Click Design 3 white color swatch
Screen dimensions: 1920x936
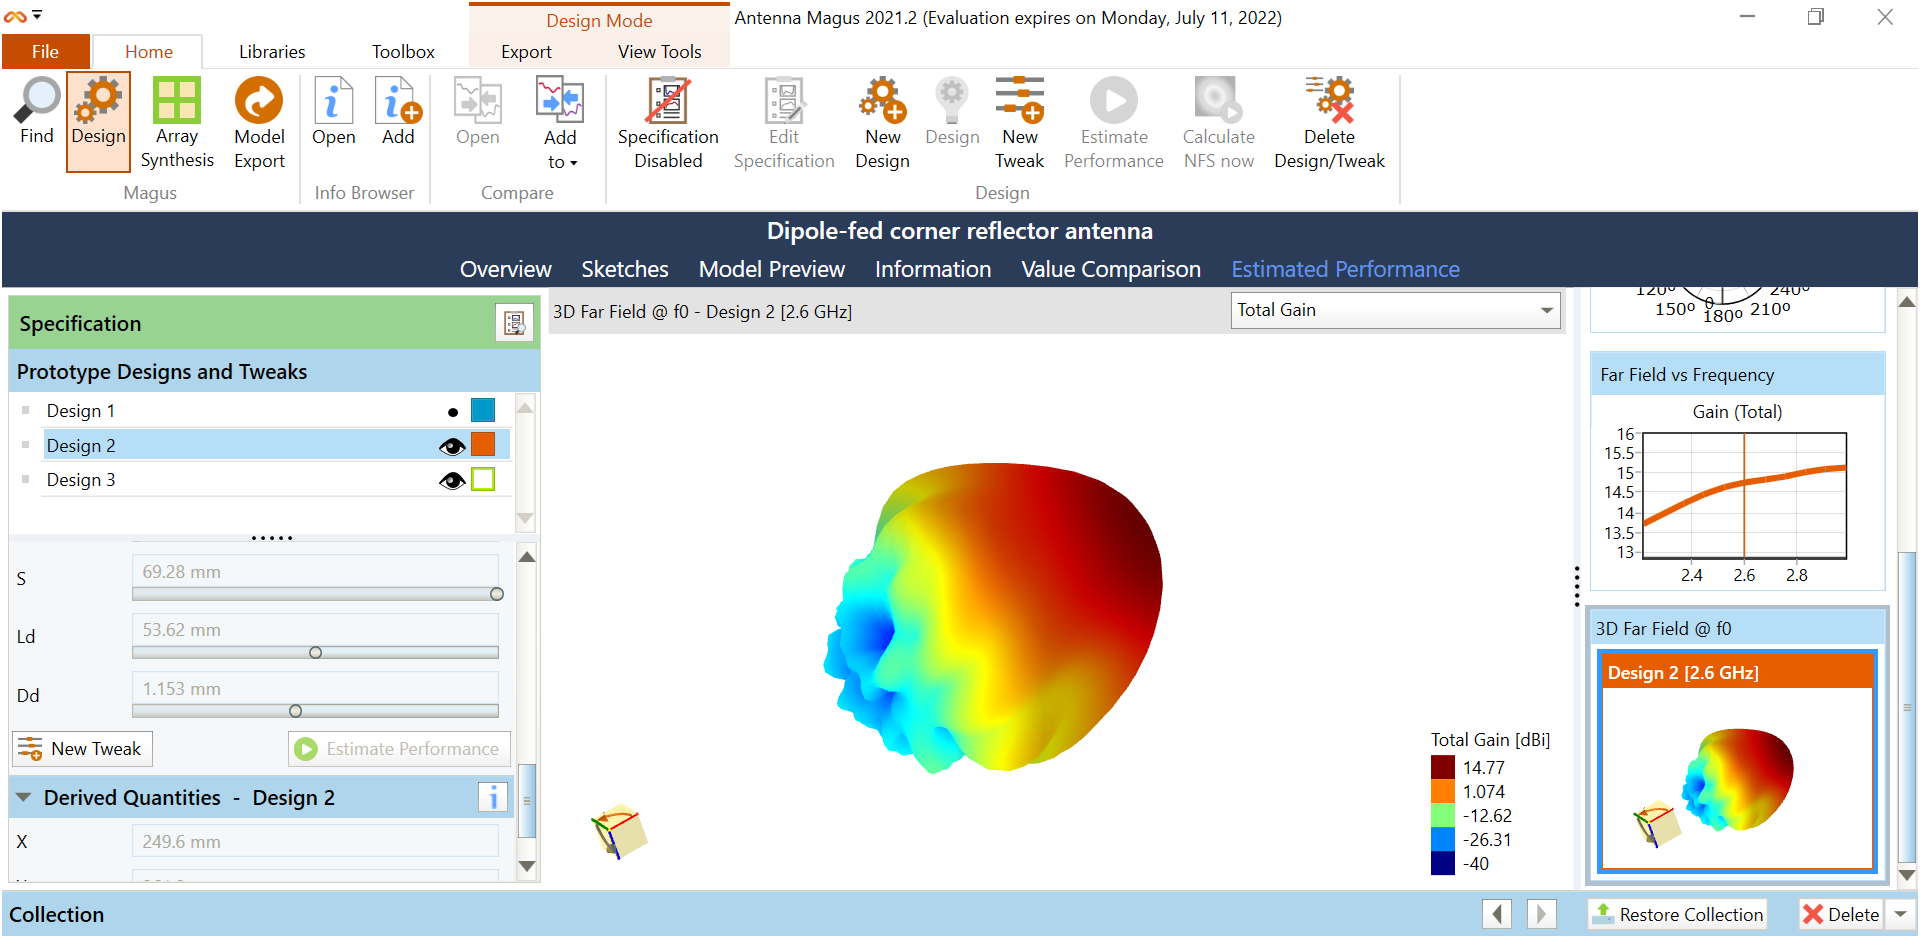[x=483, y=479]
